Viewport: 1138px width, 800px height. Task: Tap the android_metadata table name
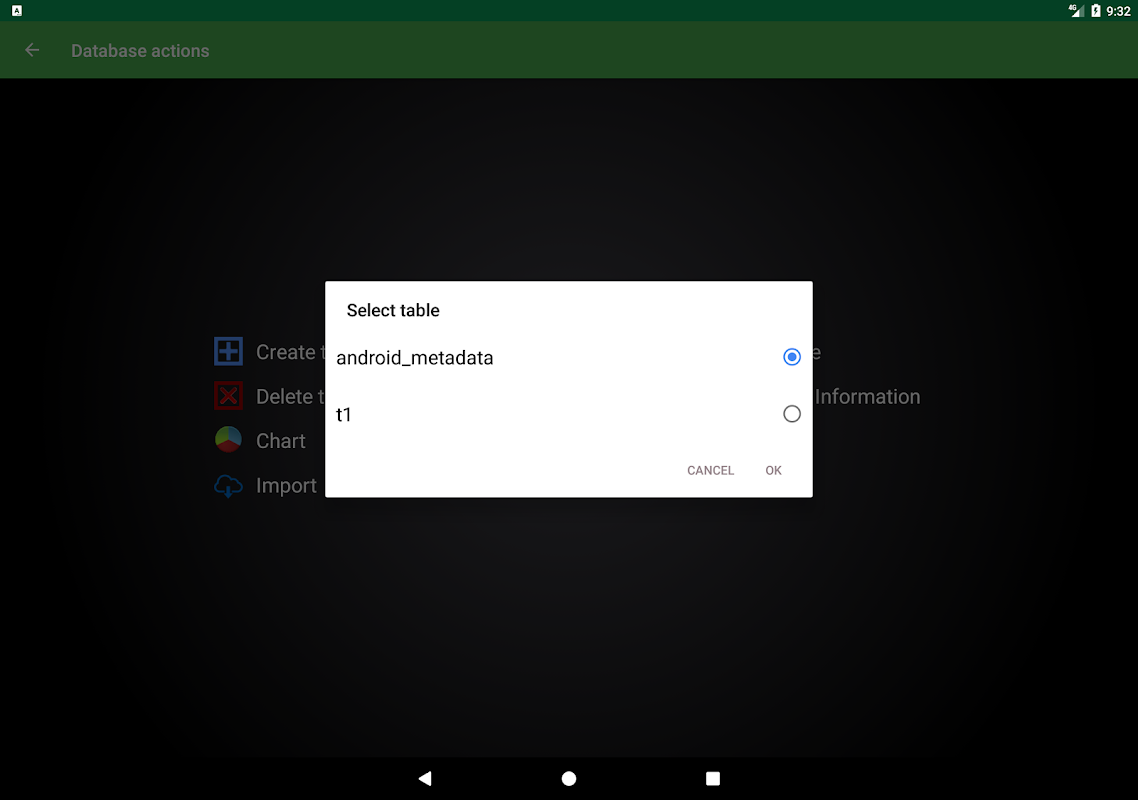coord(414,358)
